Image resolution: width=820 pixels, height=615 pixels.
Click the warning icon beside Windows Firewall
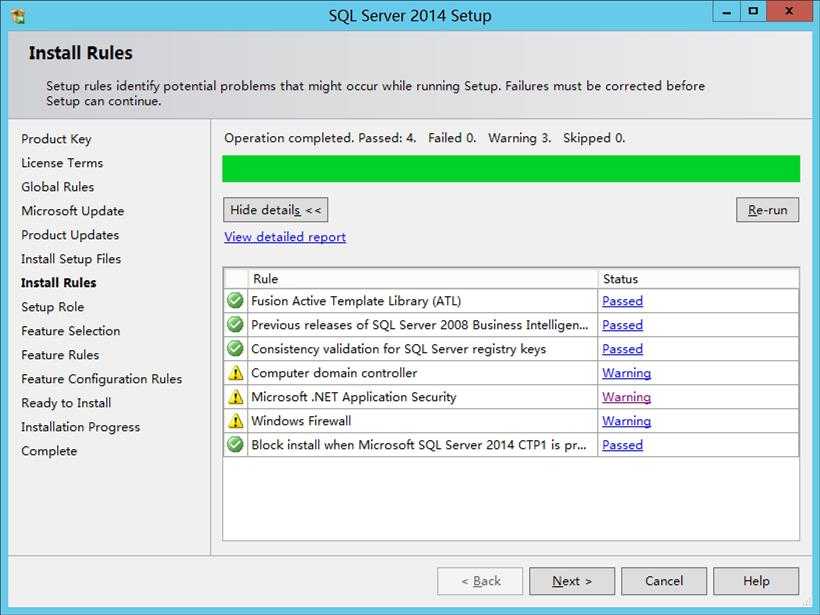[x=236, y=421]
